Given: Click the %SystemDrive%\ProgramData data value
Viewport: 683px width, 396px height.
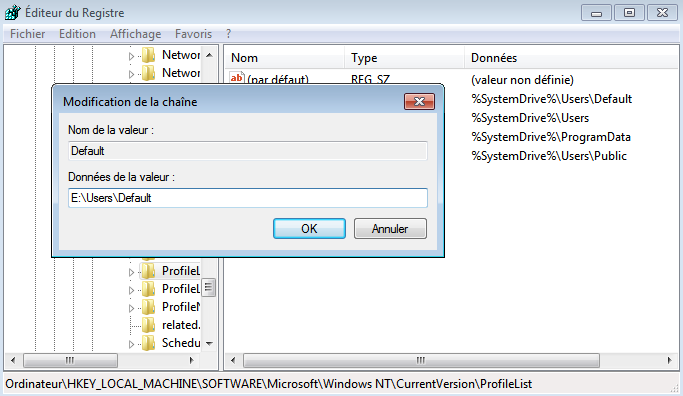Looking at the screenshot, I should [551, 137].
